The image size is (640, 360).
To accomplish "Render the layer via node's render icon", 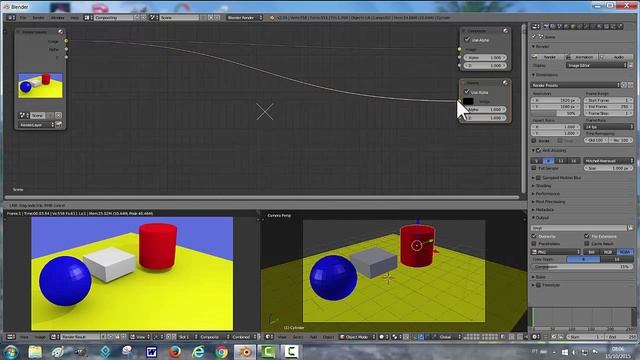I will click(x=59, y=124).
